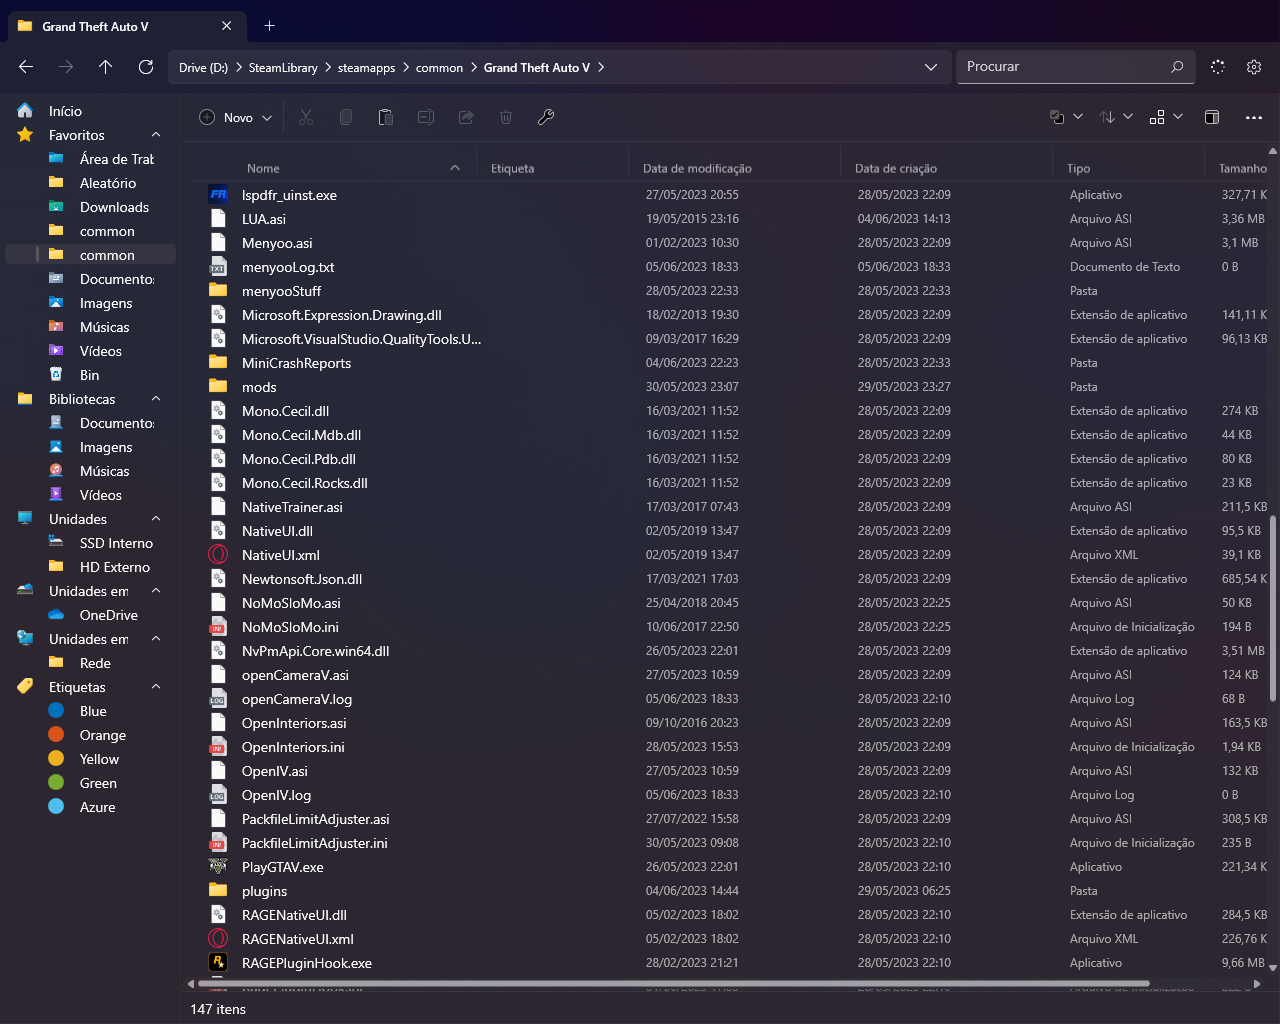Go back to the previous folder
The width and height of the screenshot is (1280, 1024).
tap(26, 67)
